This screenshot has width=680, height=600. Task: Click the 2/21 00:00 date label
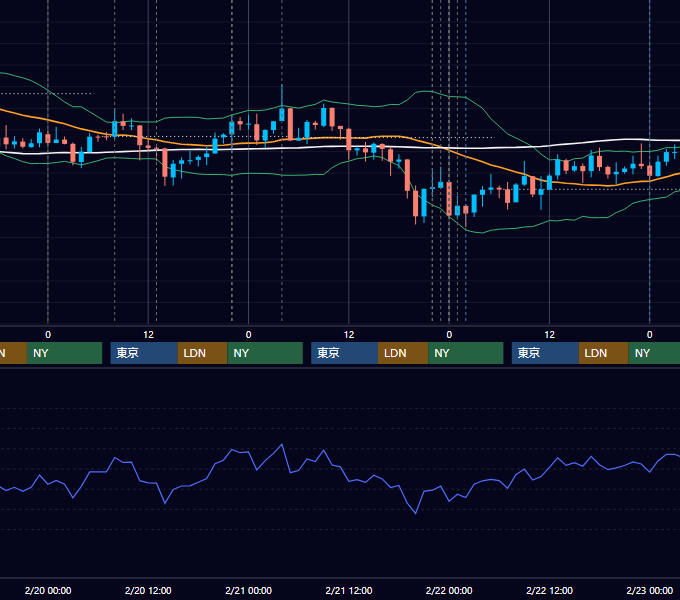tap(248, 590)
